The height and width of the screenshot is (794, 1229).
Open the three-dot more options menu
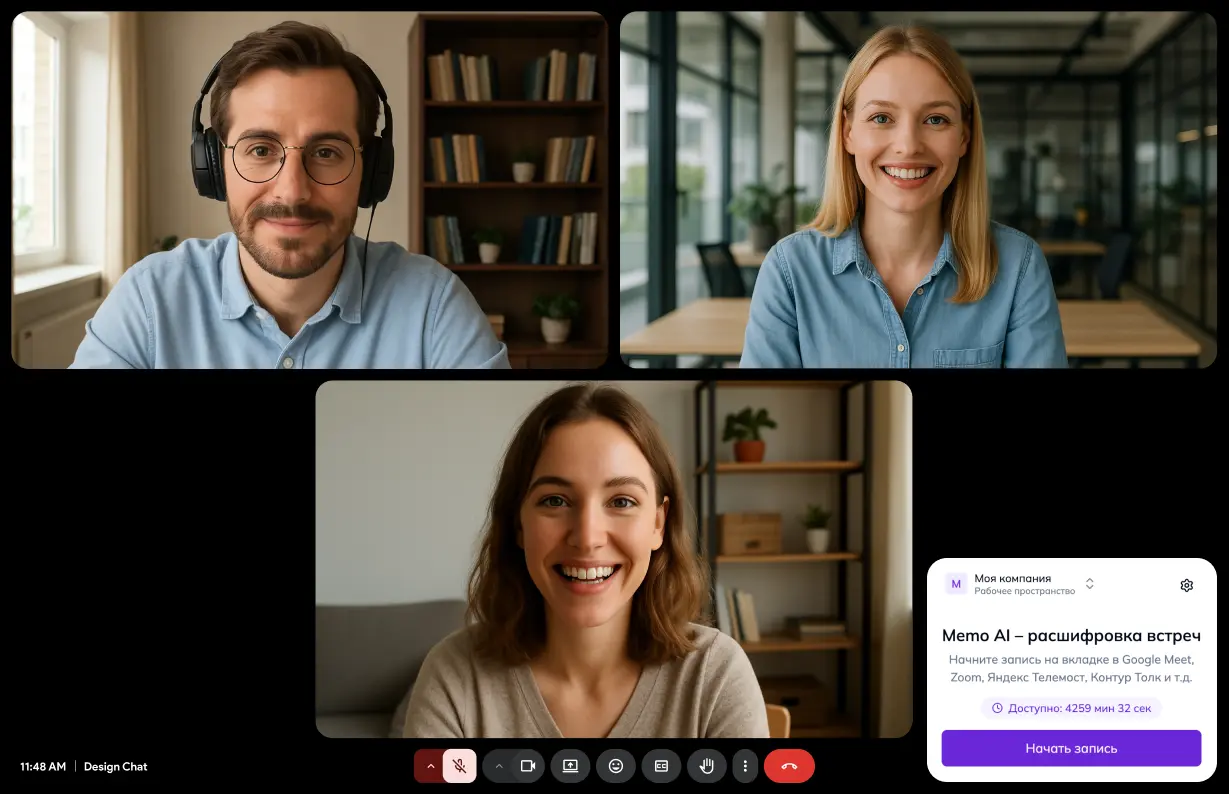pyautogui.click(x=745, y=766)
